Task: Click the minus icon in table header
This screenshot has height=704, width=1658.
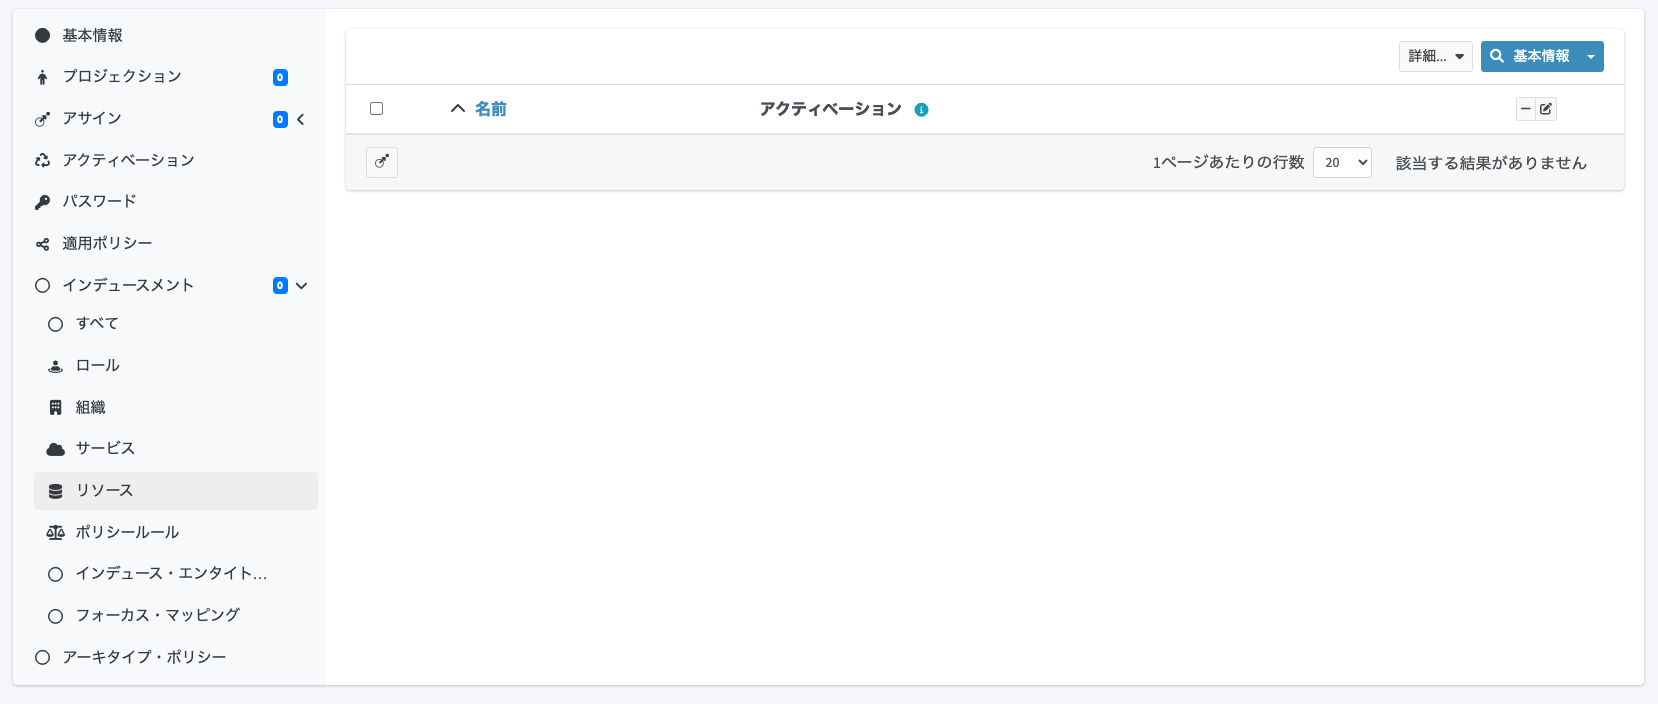Action: click(x=1526, y=109)
